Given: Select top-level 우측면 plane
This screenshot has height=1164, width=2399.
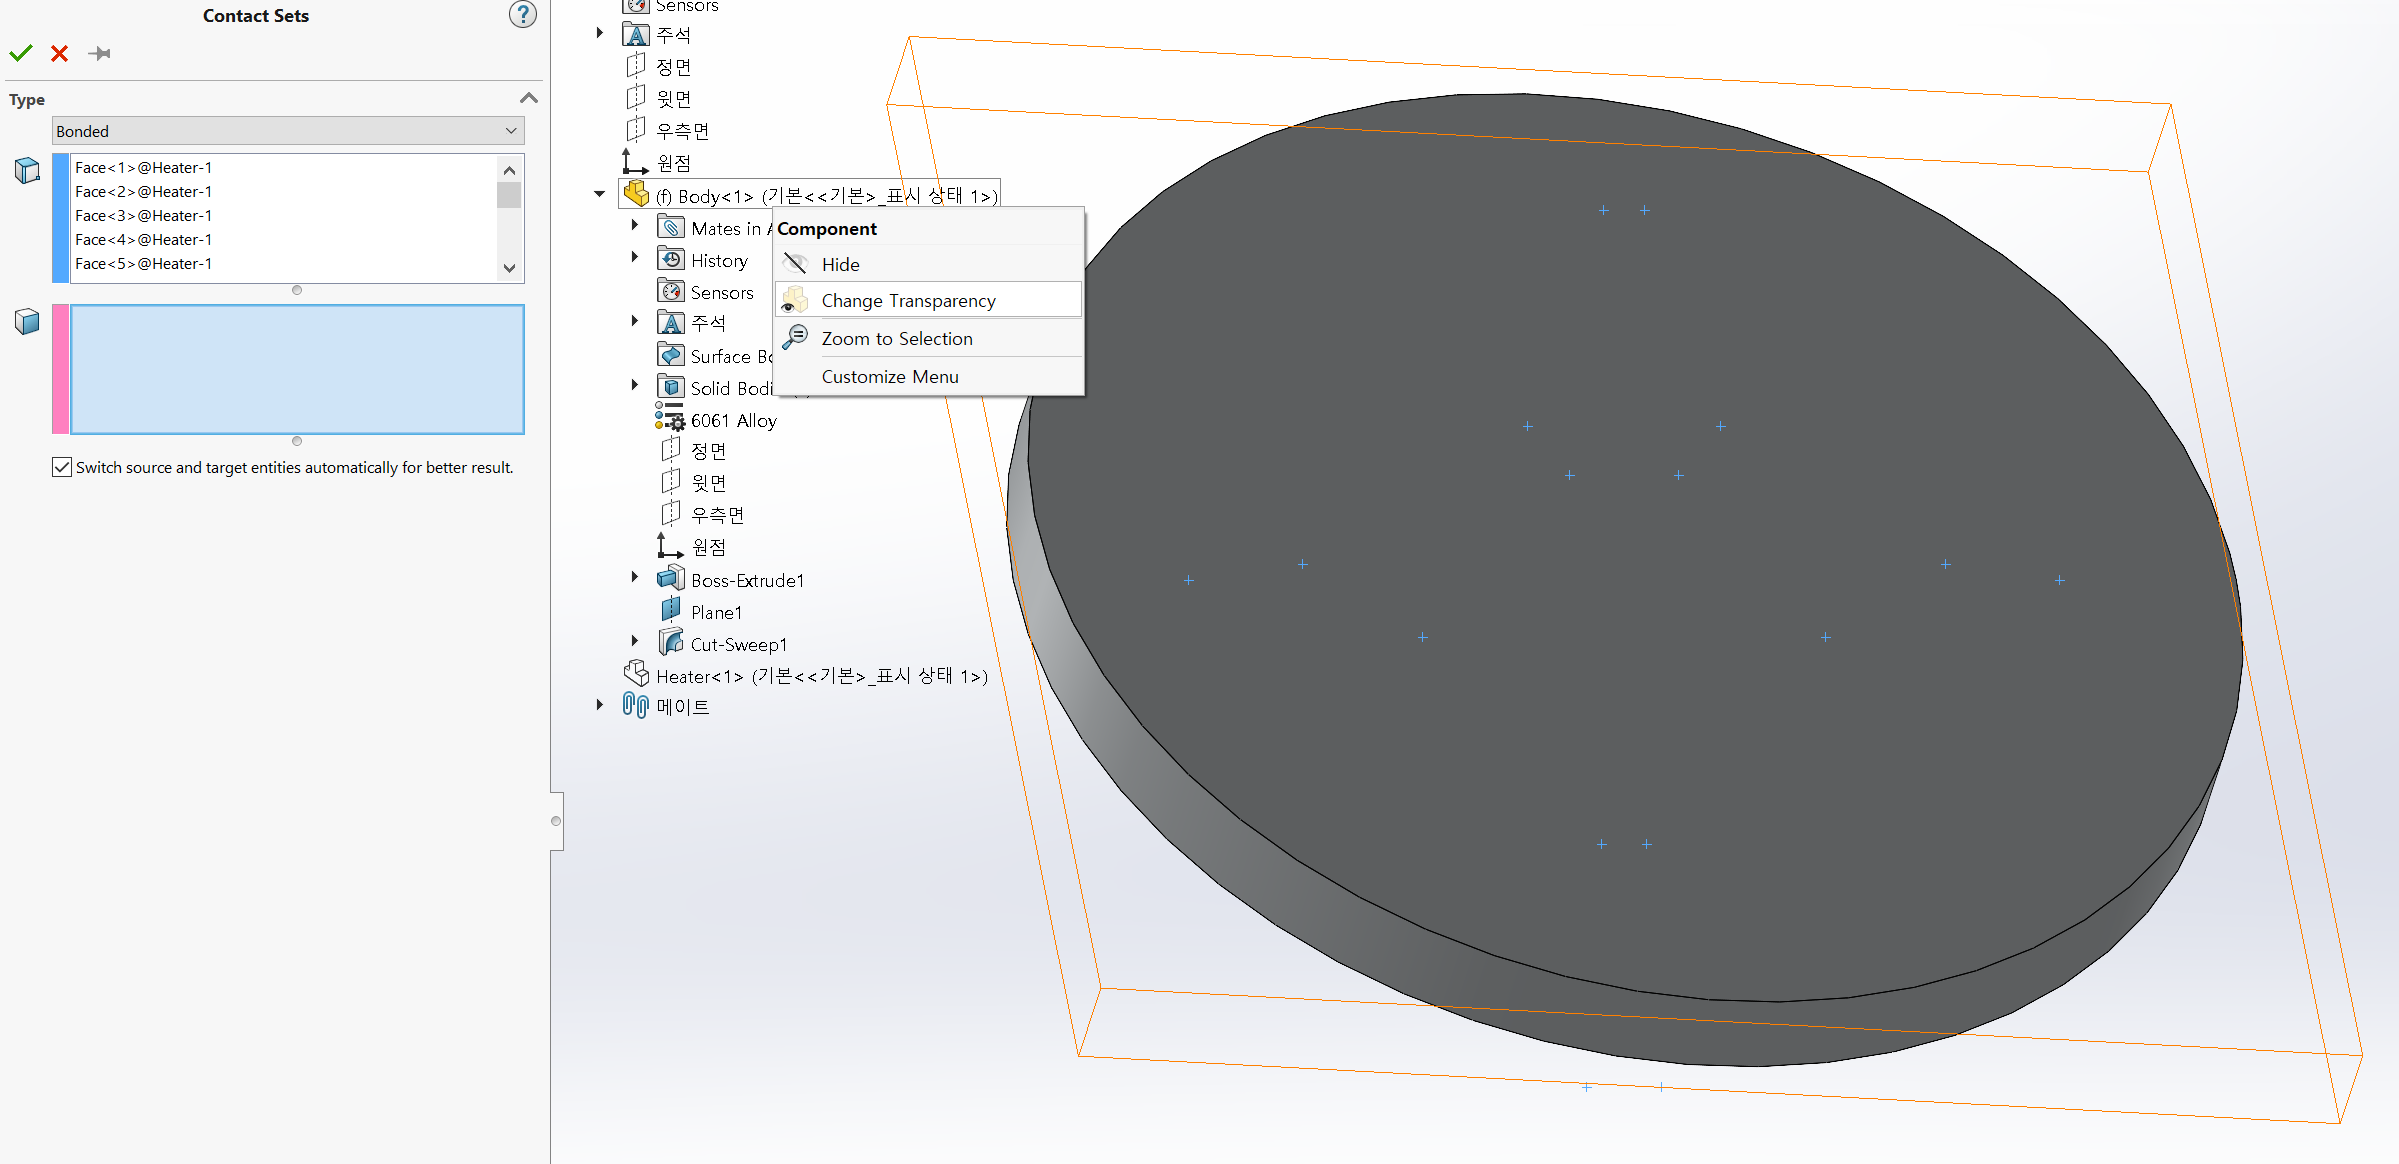Looking at the screenshot, I should coord(683,131).
